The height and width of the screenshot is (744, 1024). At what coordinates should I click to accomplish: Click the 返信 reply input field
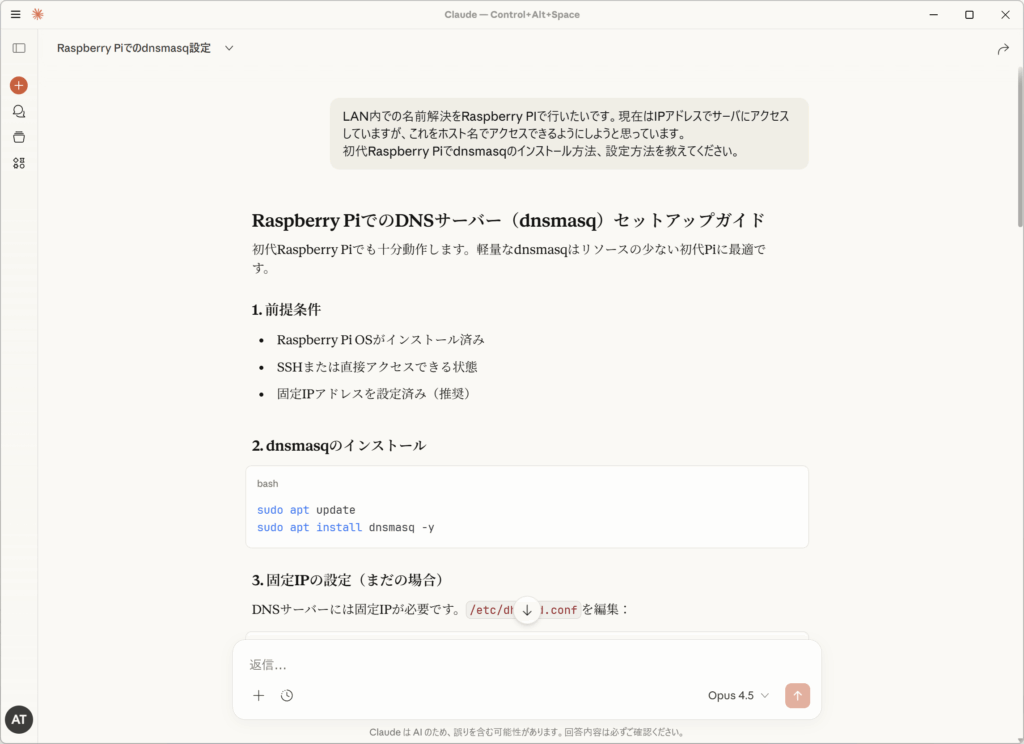(526, 665)
